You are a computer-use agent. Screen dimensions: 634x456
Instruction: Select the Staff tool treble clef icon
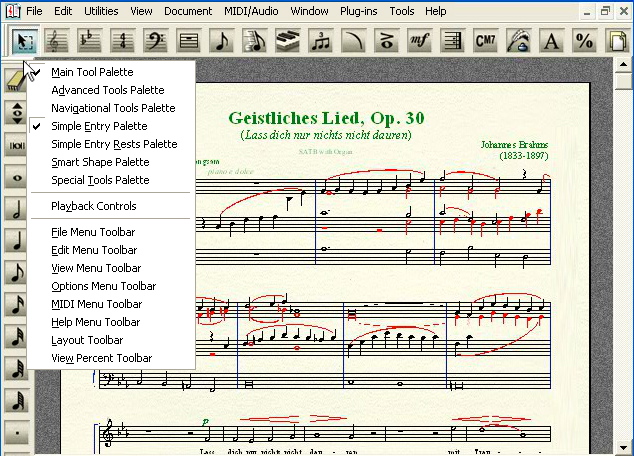coord(57,41)
